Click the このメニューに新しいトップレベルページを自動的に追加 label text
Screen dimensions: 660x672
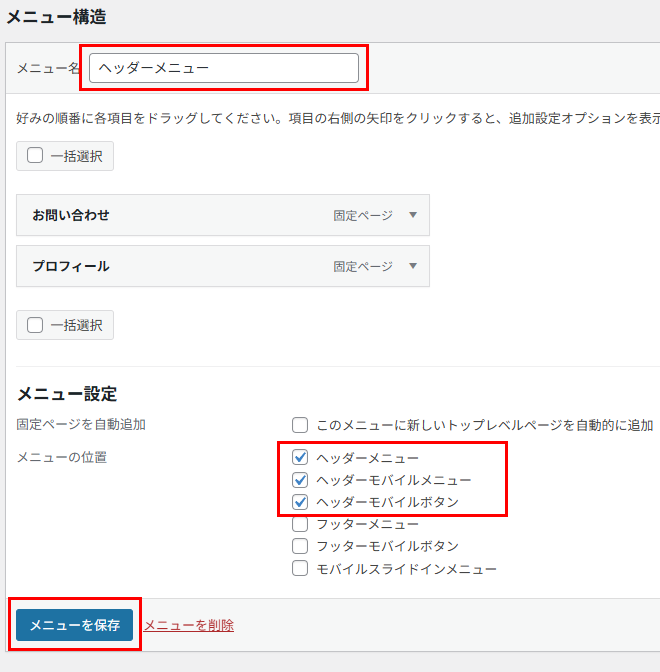pyautogui.click(x=484, y=425)
